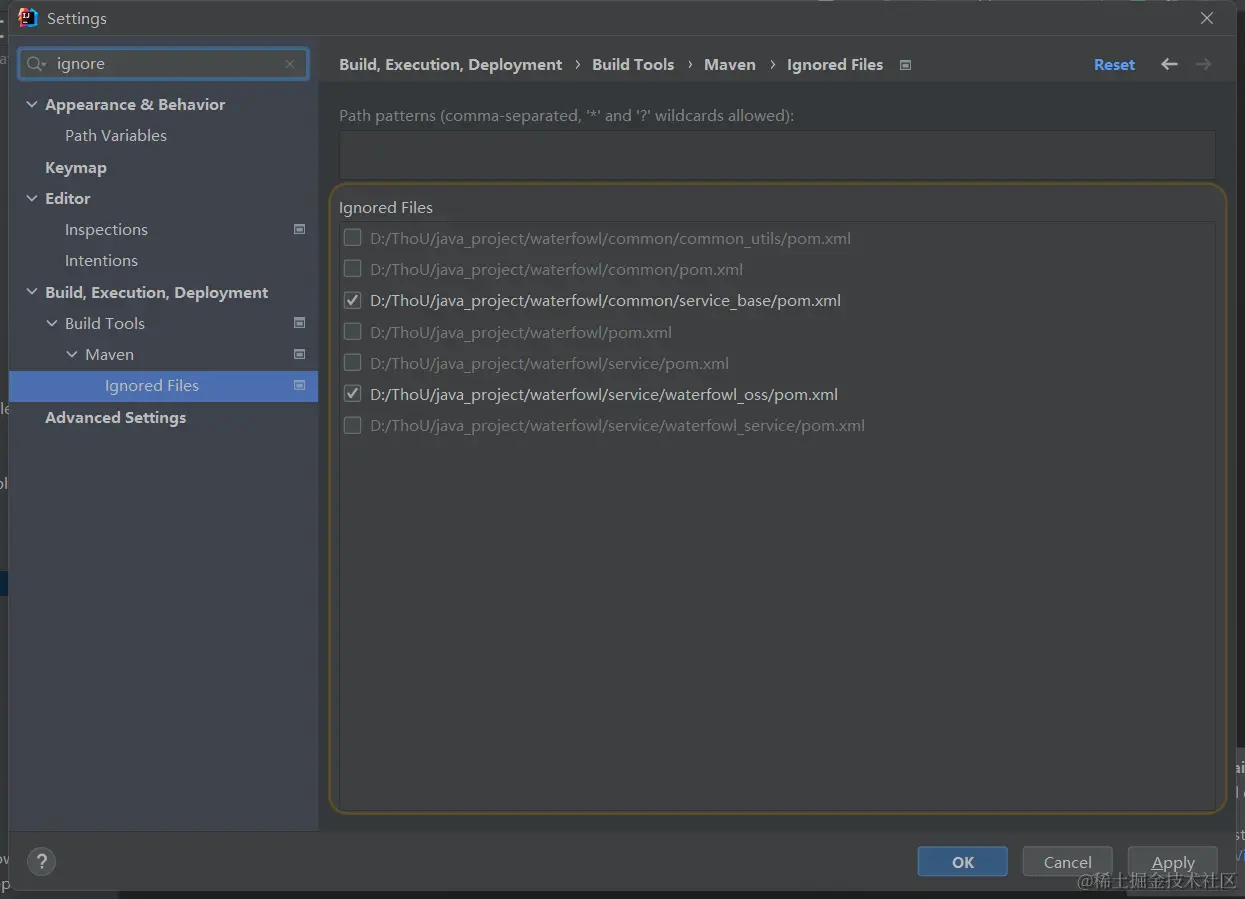This screenshot has height=899, width=1245.
Task: Click the path text of service_base/pom.xml
Action: coord(605,300)
